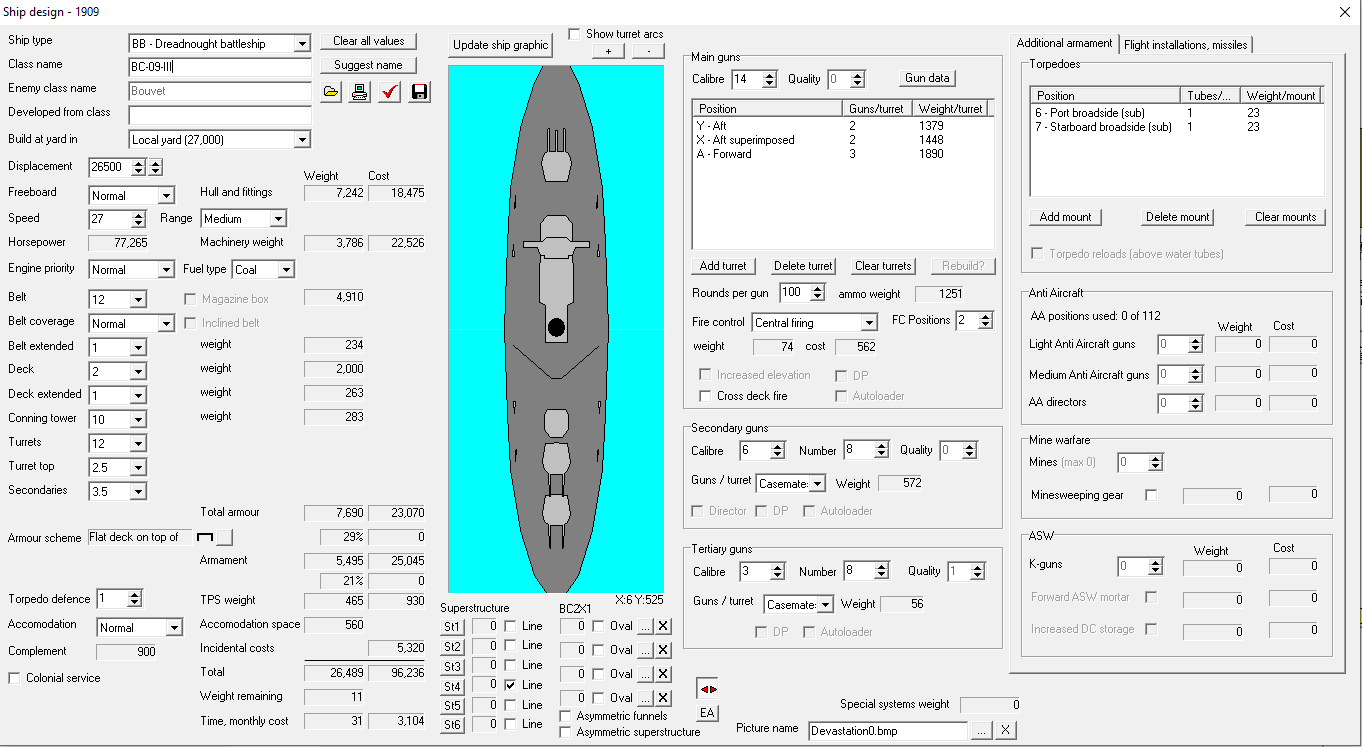The image size is (1362, 747).
Task: Click the print design icon
Action: (x=360, y=92)
